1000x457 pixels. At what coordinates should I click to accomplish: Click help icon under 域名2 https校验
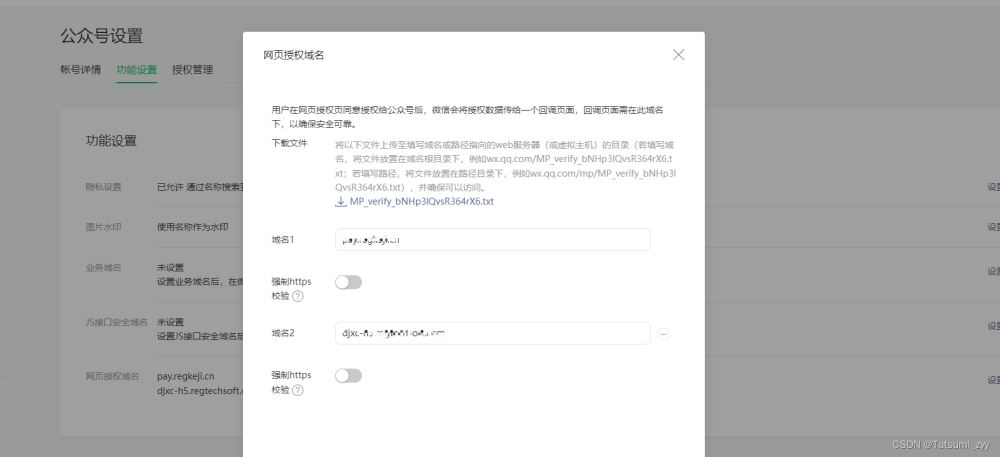(297, 390)
